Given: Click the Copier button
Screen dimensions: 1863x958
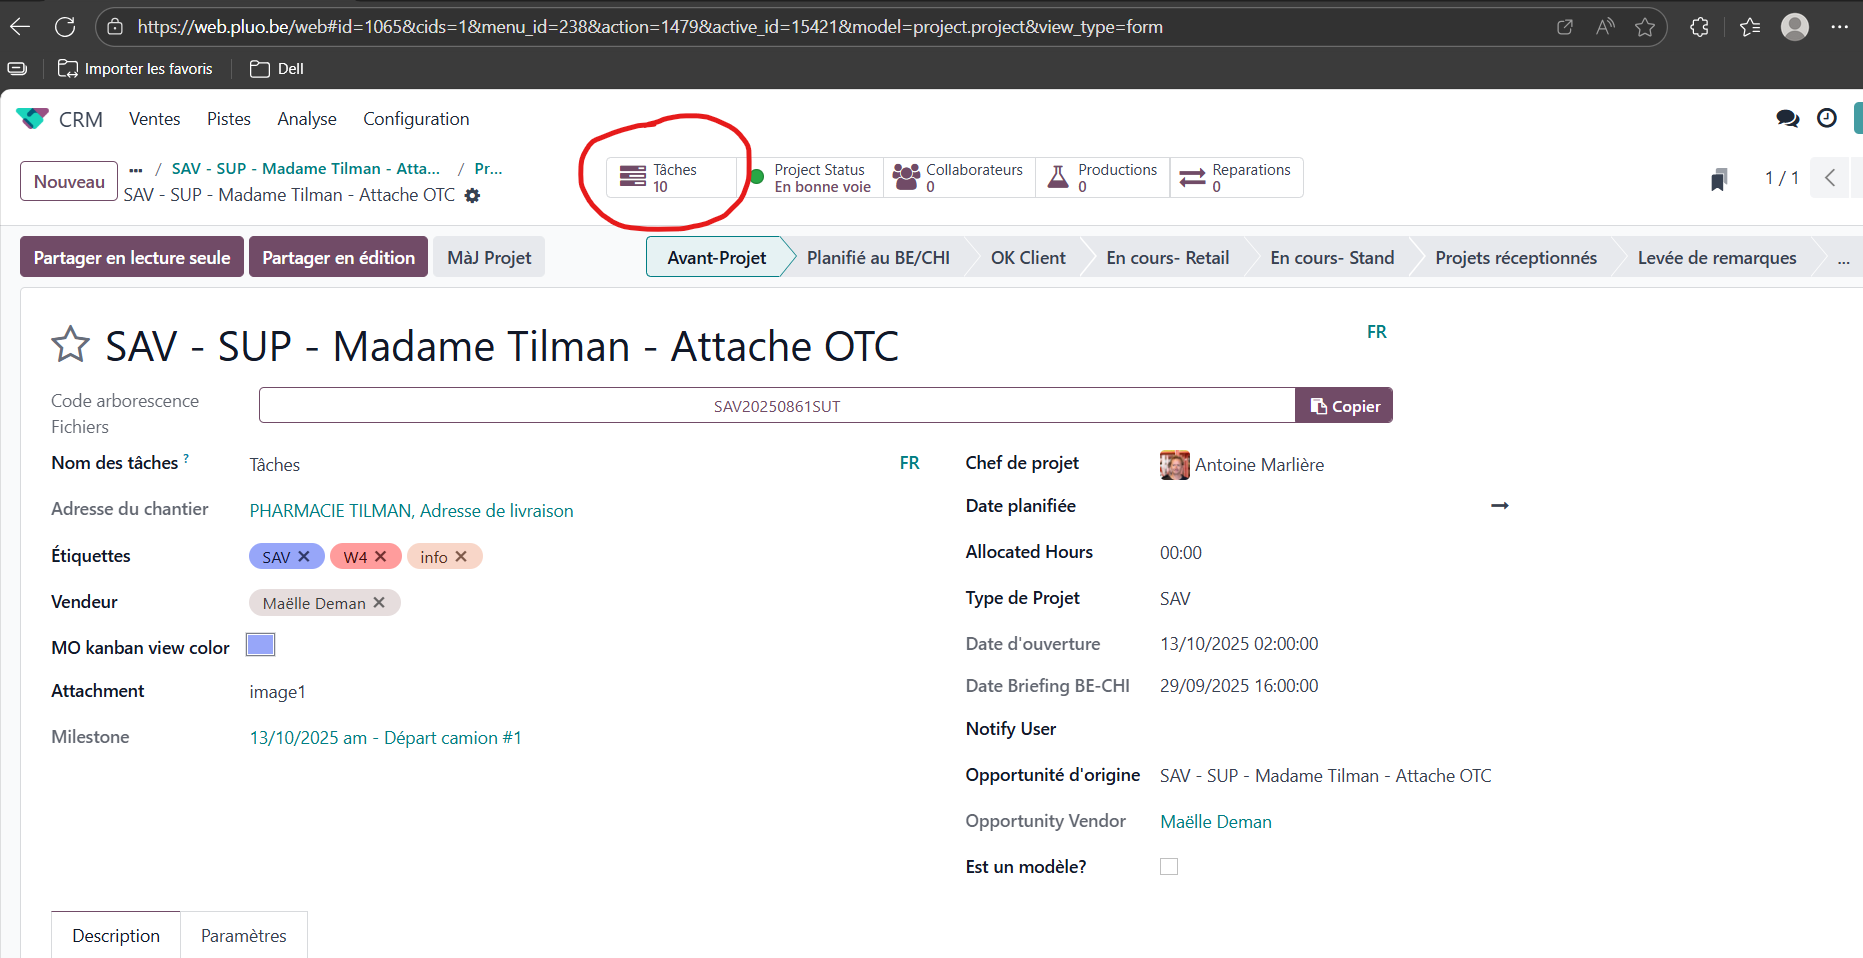Looking at the screenshot, I should [1344, 406].
